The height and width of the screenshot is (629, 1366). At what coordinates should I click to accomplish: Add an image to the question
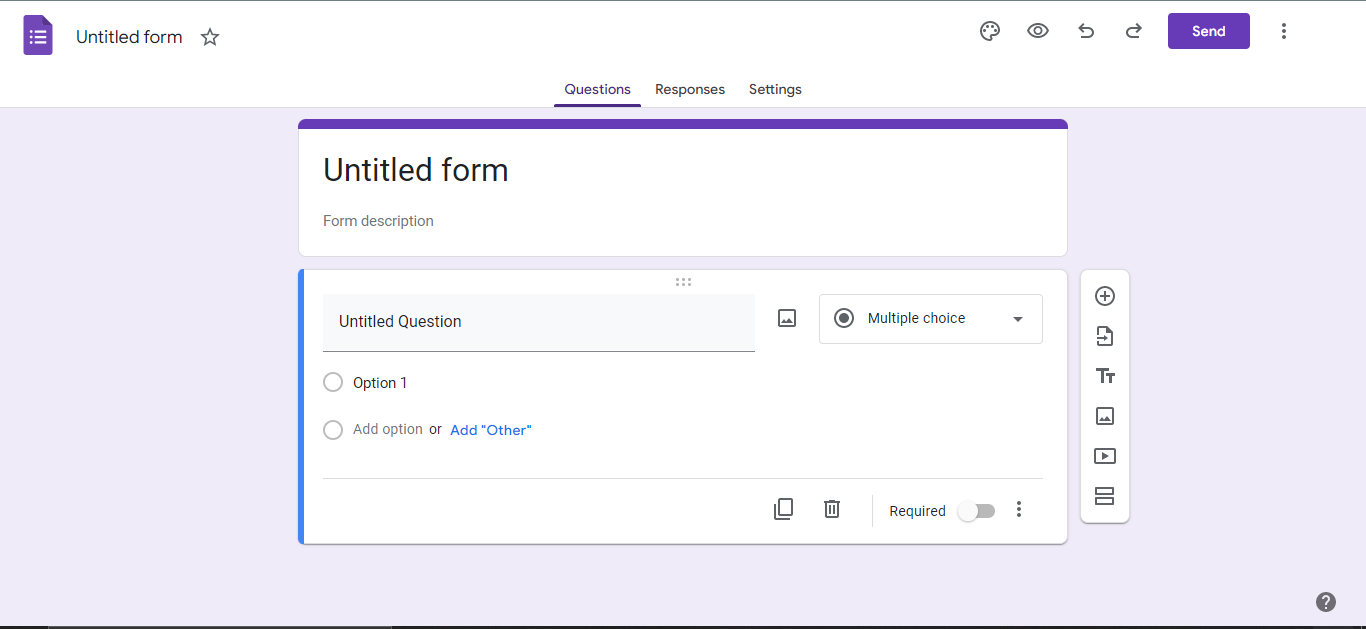click(787, 318)
